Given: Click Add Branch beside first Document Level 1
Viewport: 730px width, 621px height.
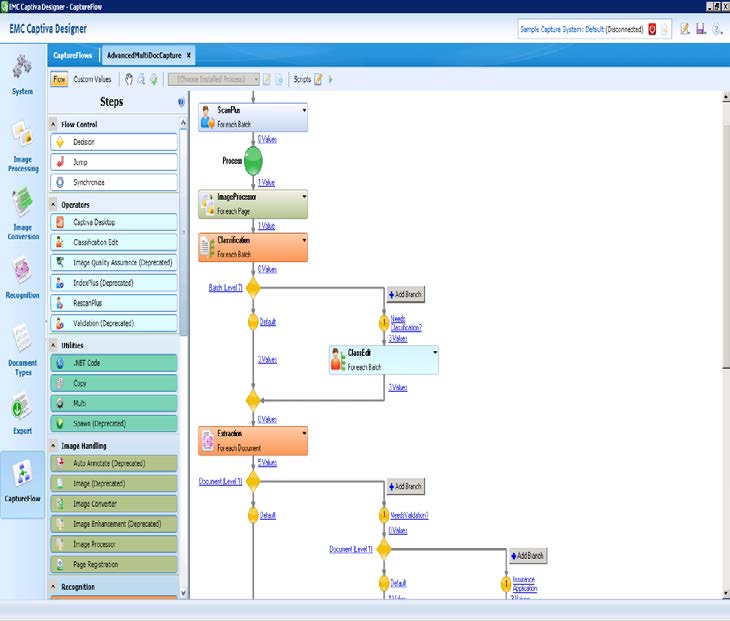Looking at the screenshot, I should pos(406,486).
